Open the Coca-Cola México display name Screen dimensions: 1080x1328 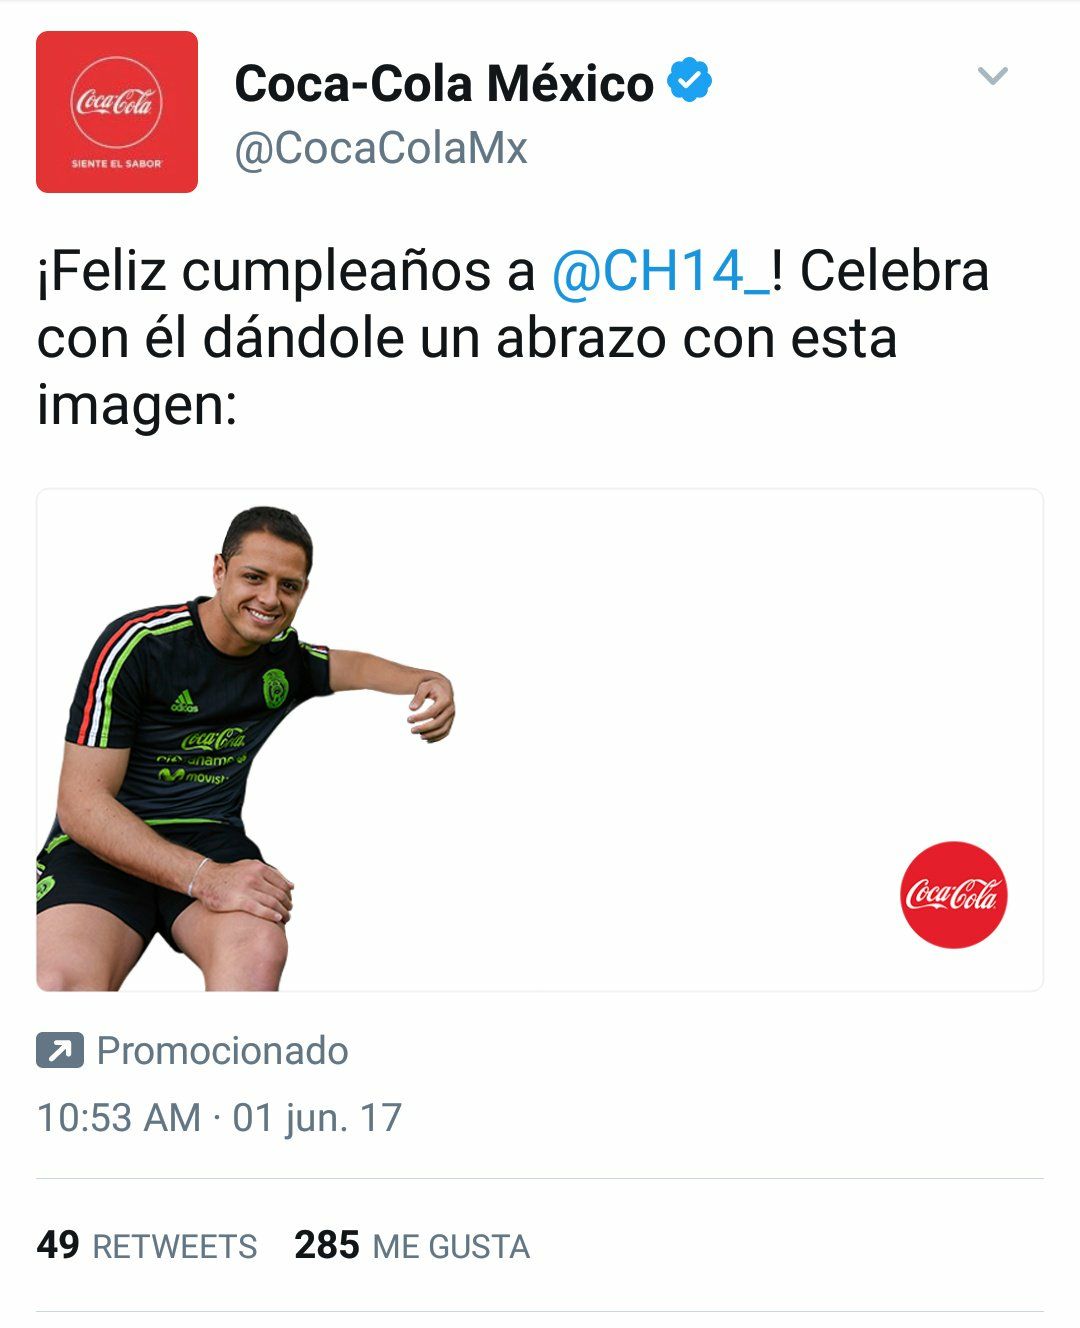click(x=444, y=83)
